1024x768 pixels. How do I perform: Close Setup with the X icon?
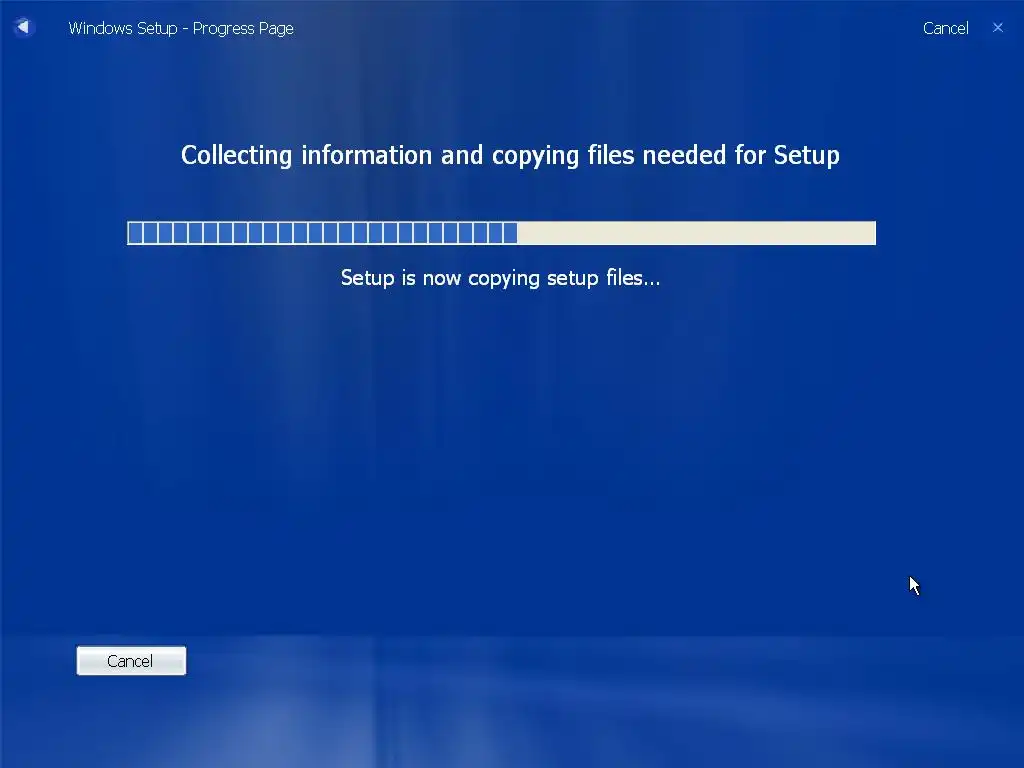click(x=997, y=27)
